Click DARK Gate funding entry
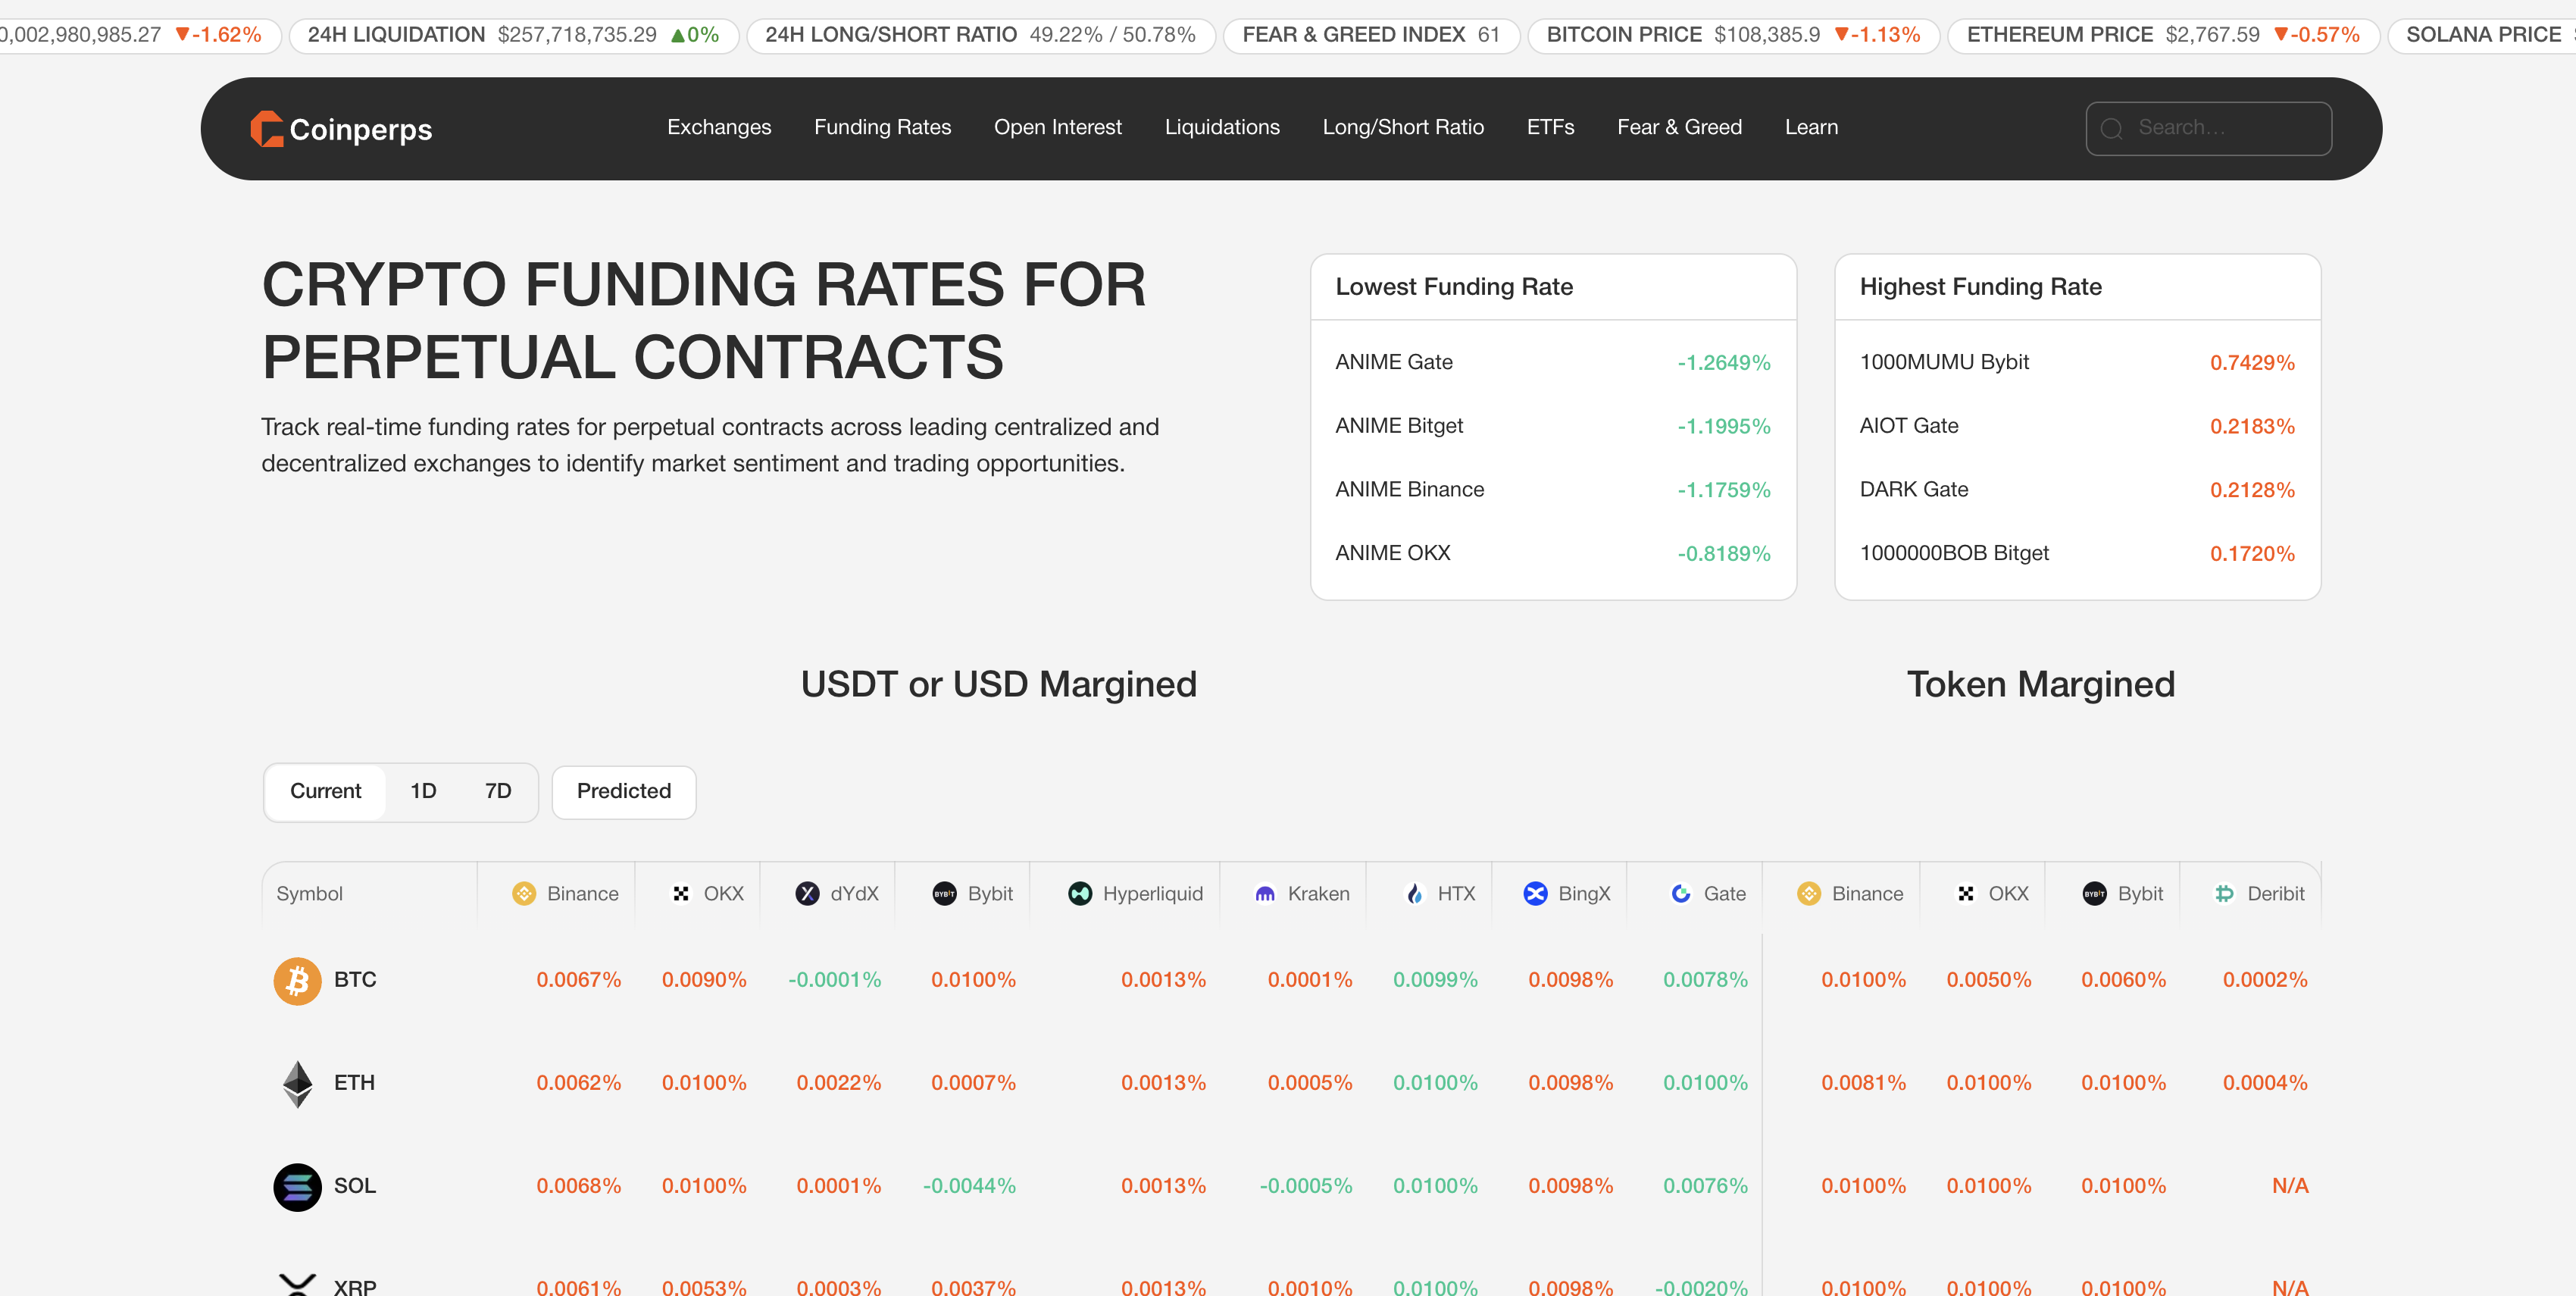The height and width of the screenshot is (1296, 2576). coord(2077,490)
